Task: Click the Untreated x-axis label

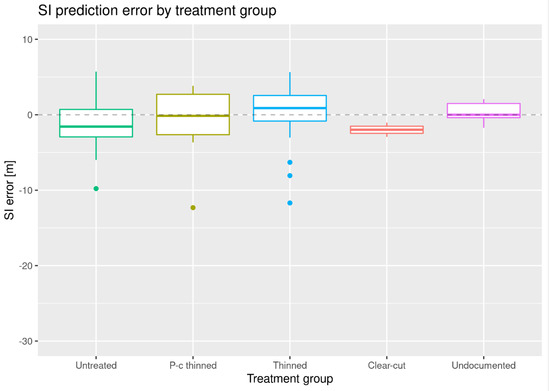Action: [96, 365]
